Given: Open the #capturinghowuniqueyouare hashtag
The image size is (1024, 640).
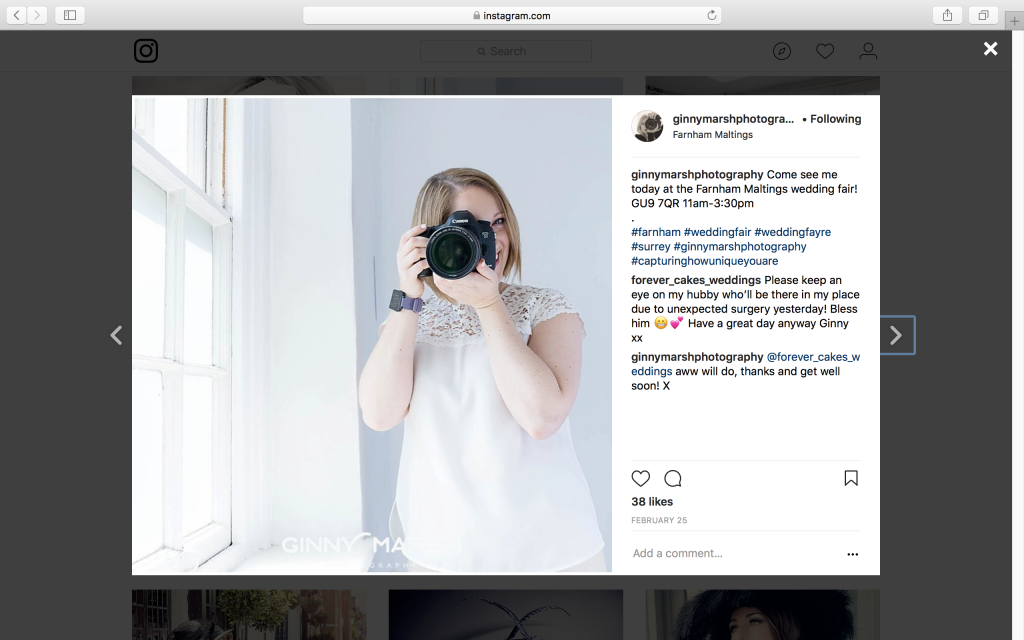Looking at the screenshot, I should point(705,261).
